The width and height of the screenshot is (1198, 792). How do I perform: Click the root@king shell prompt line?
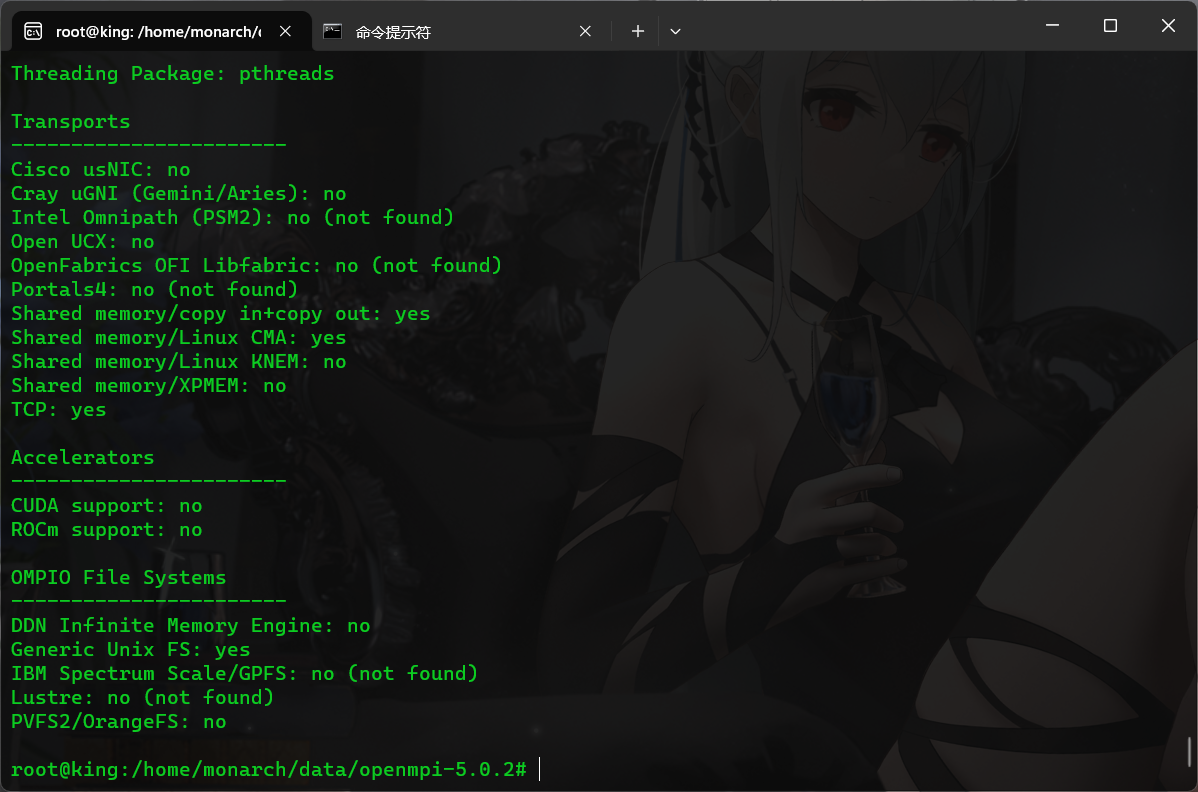point(269,770)
